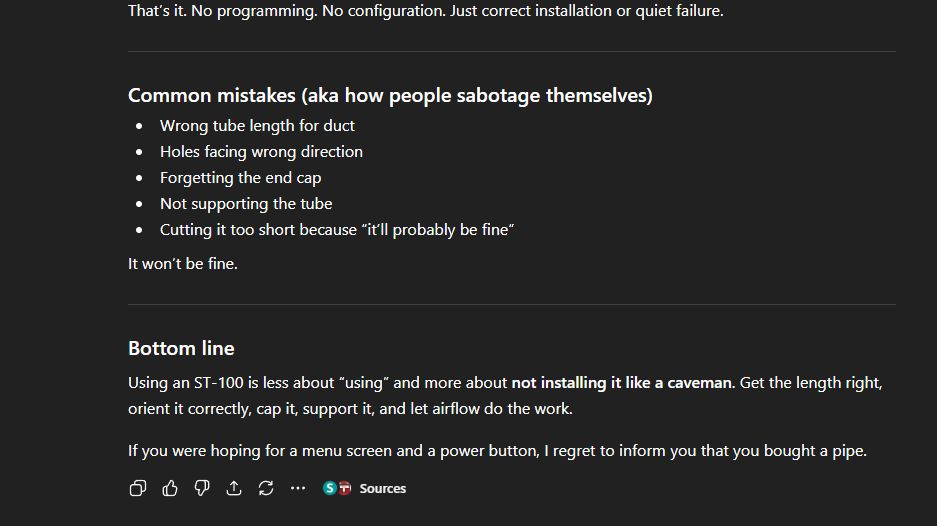Click the "Common mistakes" heading

pyautogui.click(x=390, y=96)
